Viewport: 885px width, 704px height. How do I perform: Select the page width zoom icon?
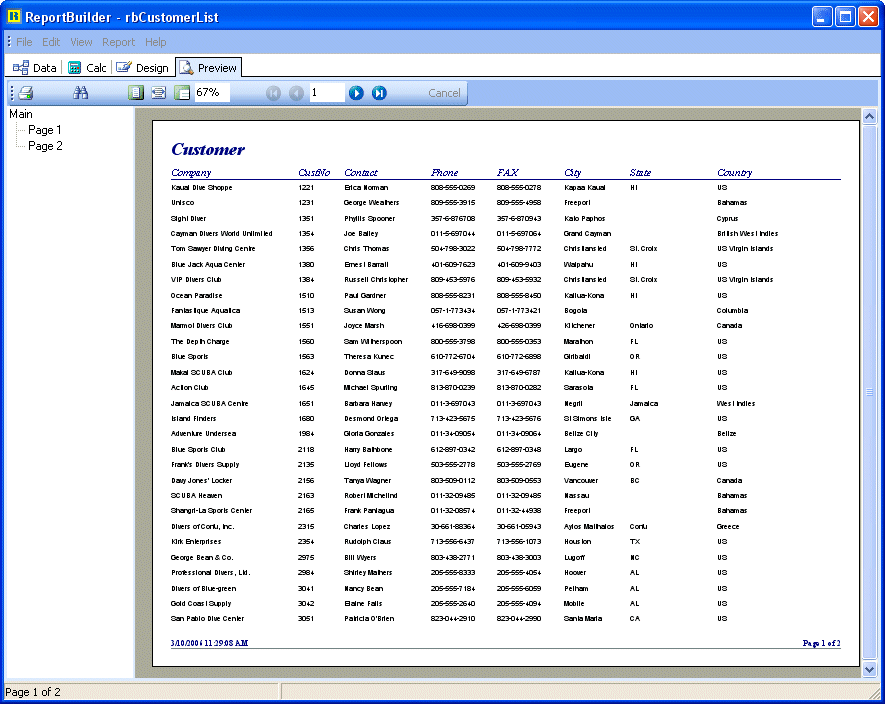pyautogui.click(x=159, y=93)
